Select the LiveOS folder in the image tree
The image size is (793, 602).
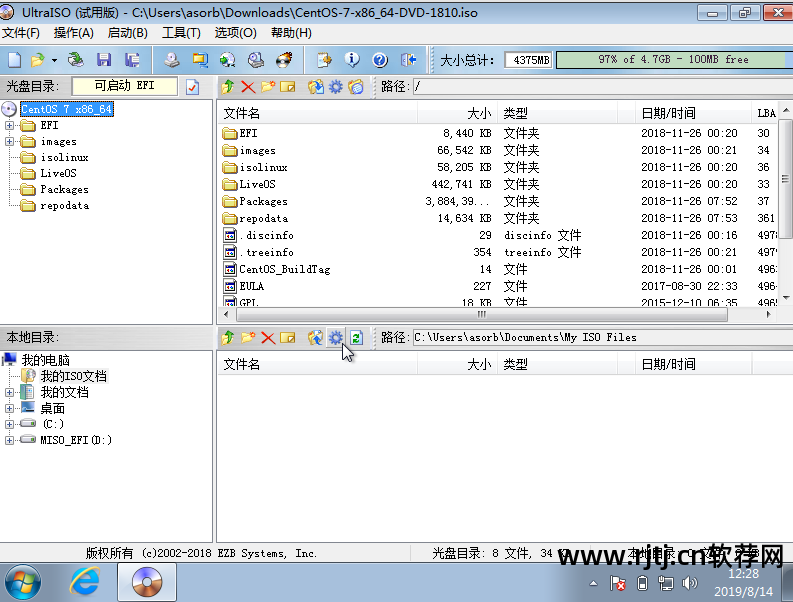point(58,174)
